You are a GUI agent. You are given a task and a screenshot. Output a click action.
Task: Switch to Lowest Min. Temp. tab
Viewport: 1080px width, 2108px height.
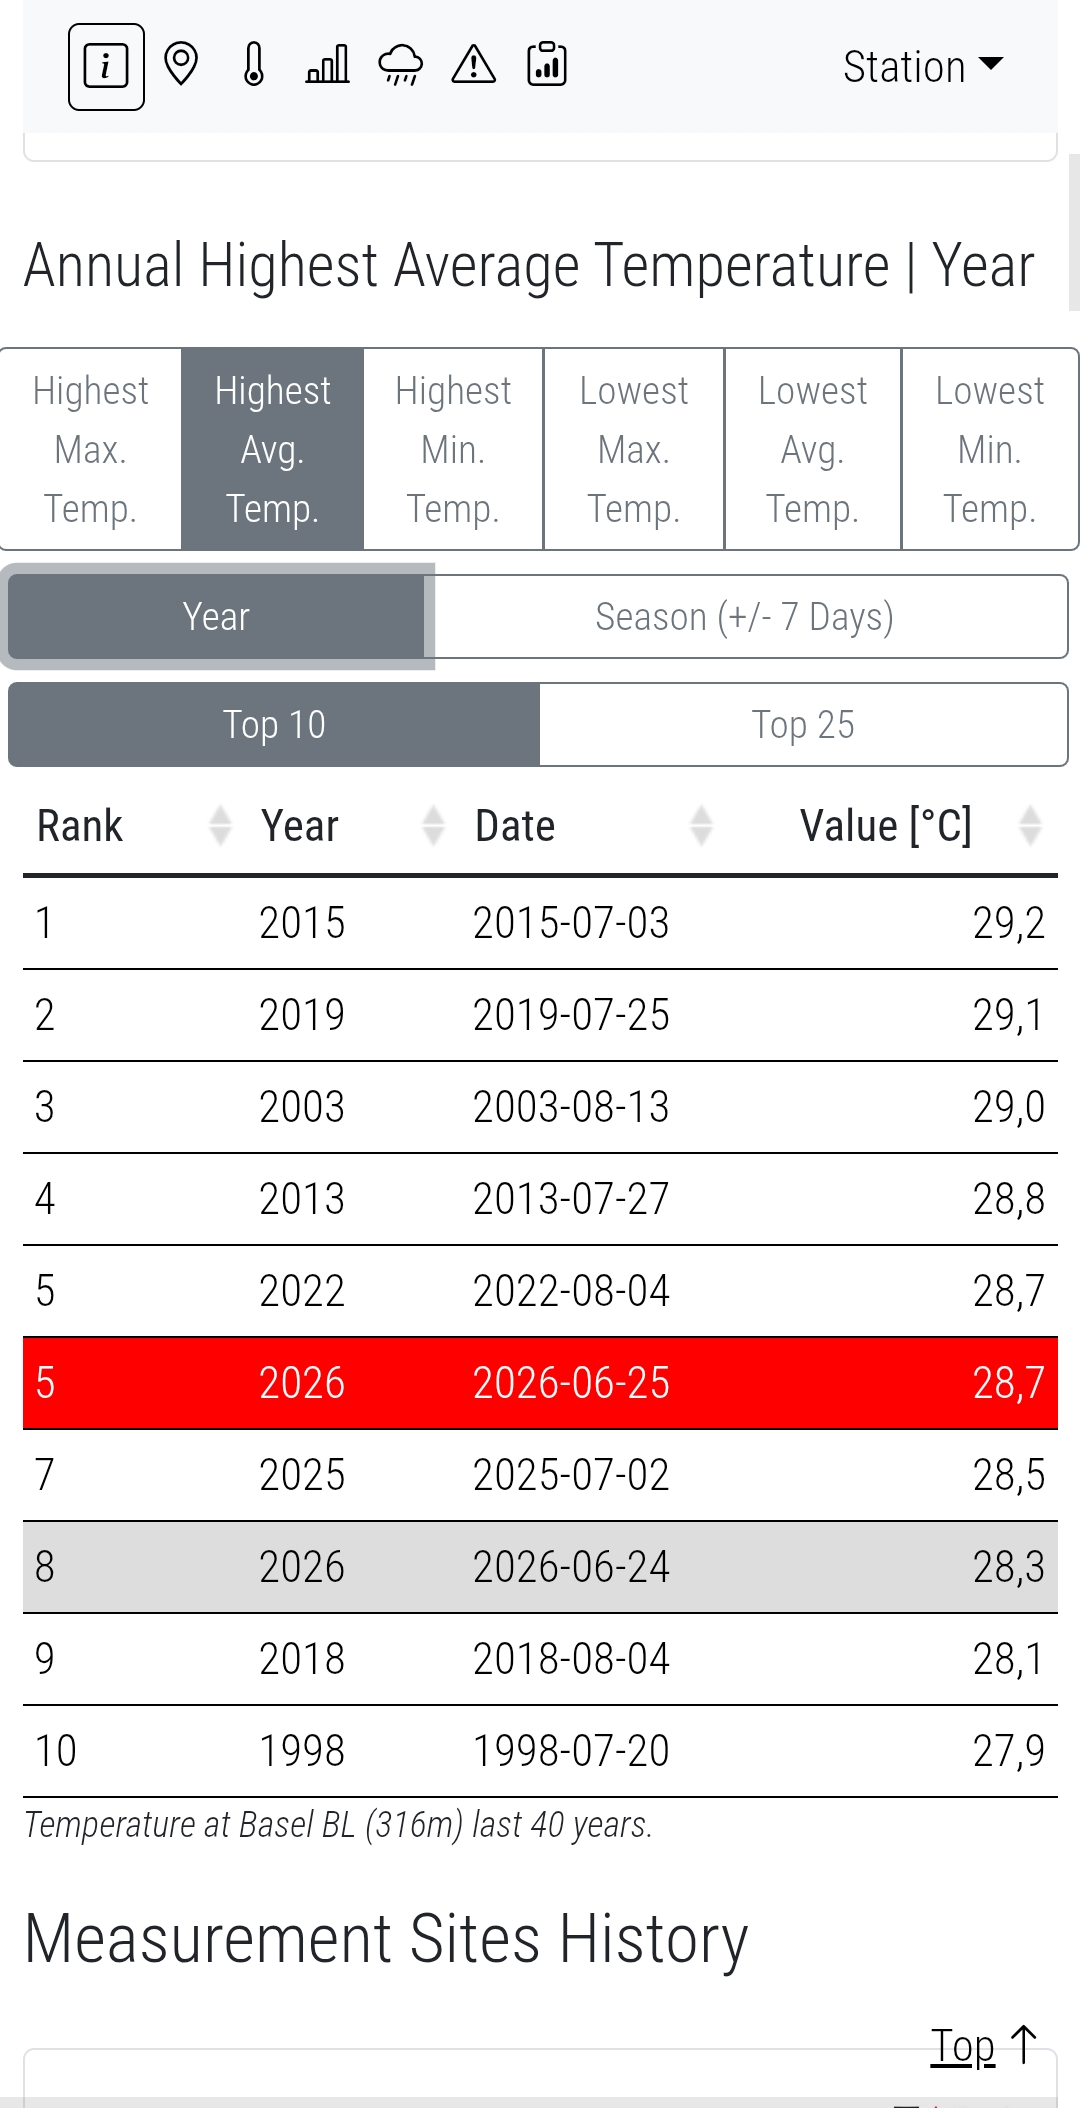coord(990,450)
